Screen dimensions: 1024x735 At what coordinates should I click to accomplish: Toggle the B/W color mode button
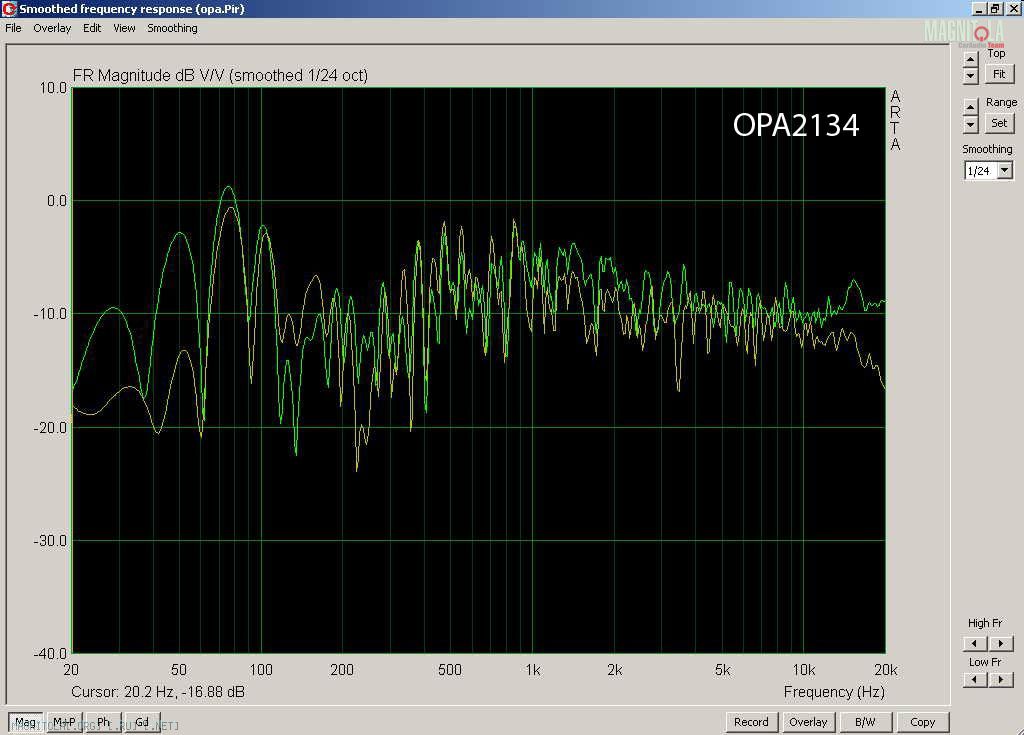865,722
